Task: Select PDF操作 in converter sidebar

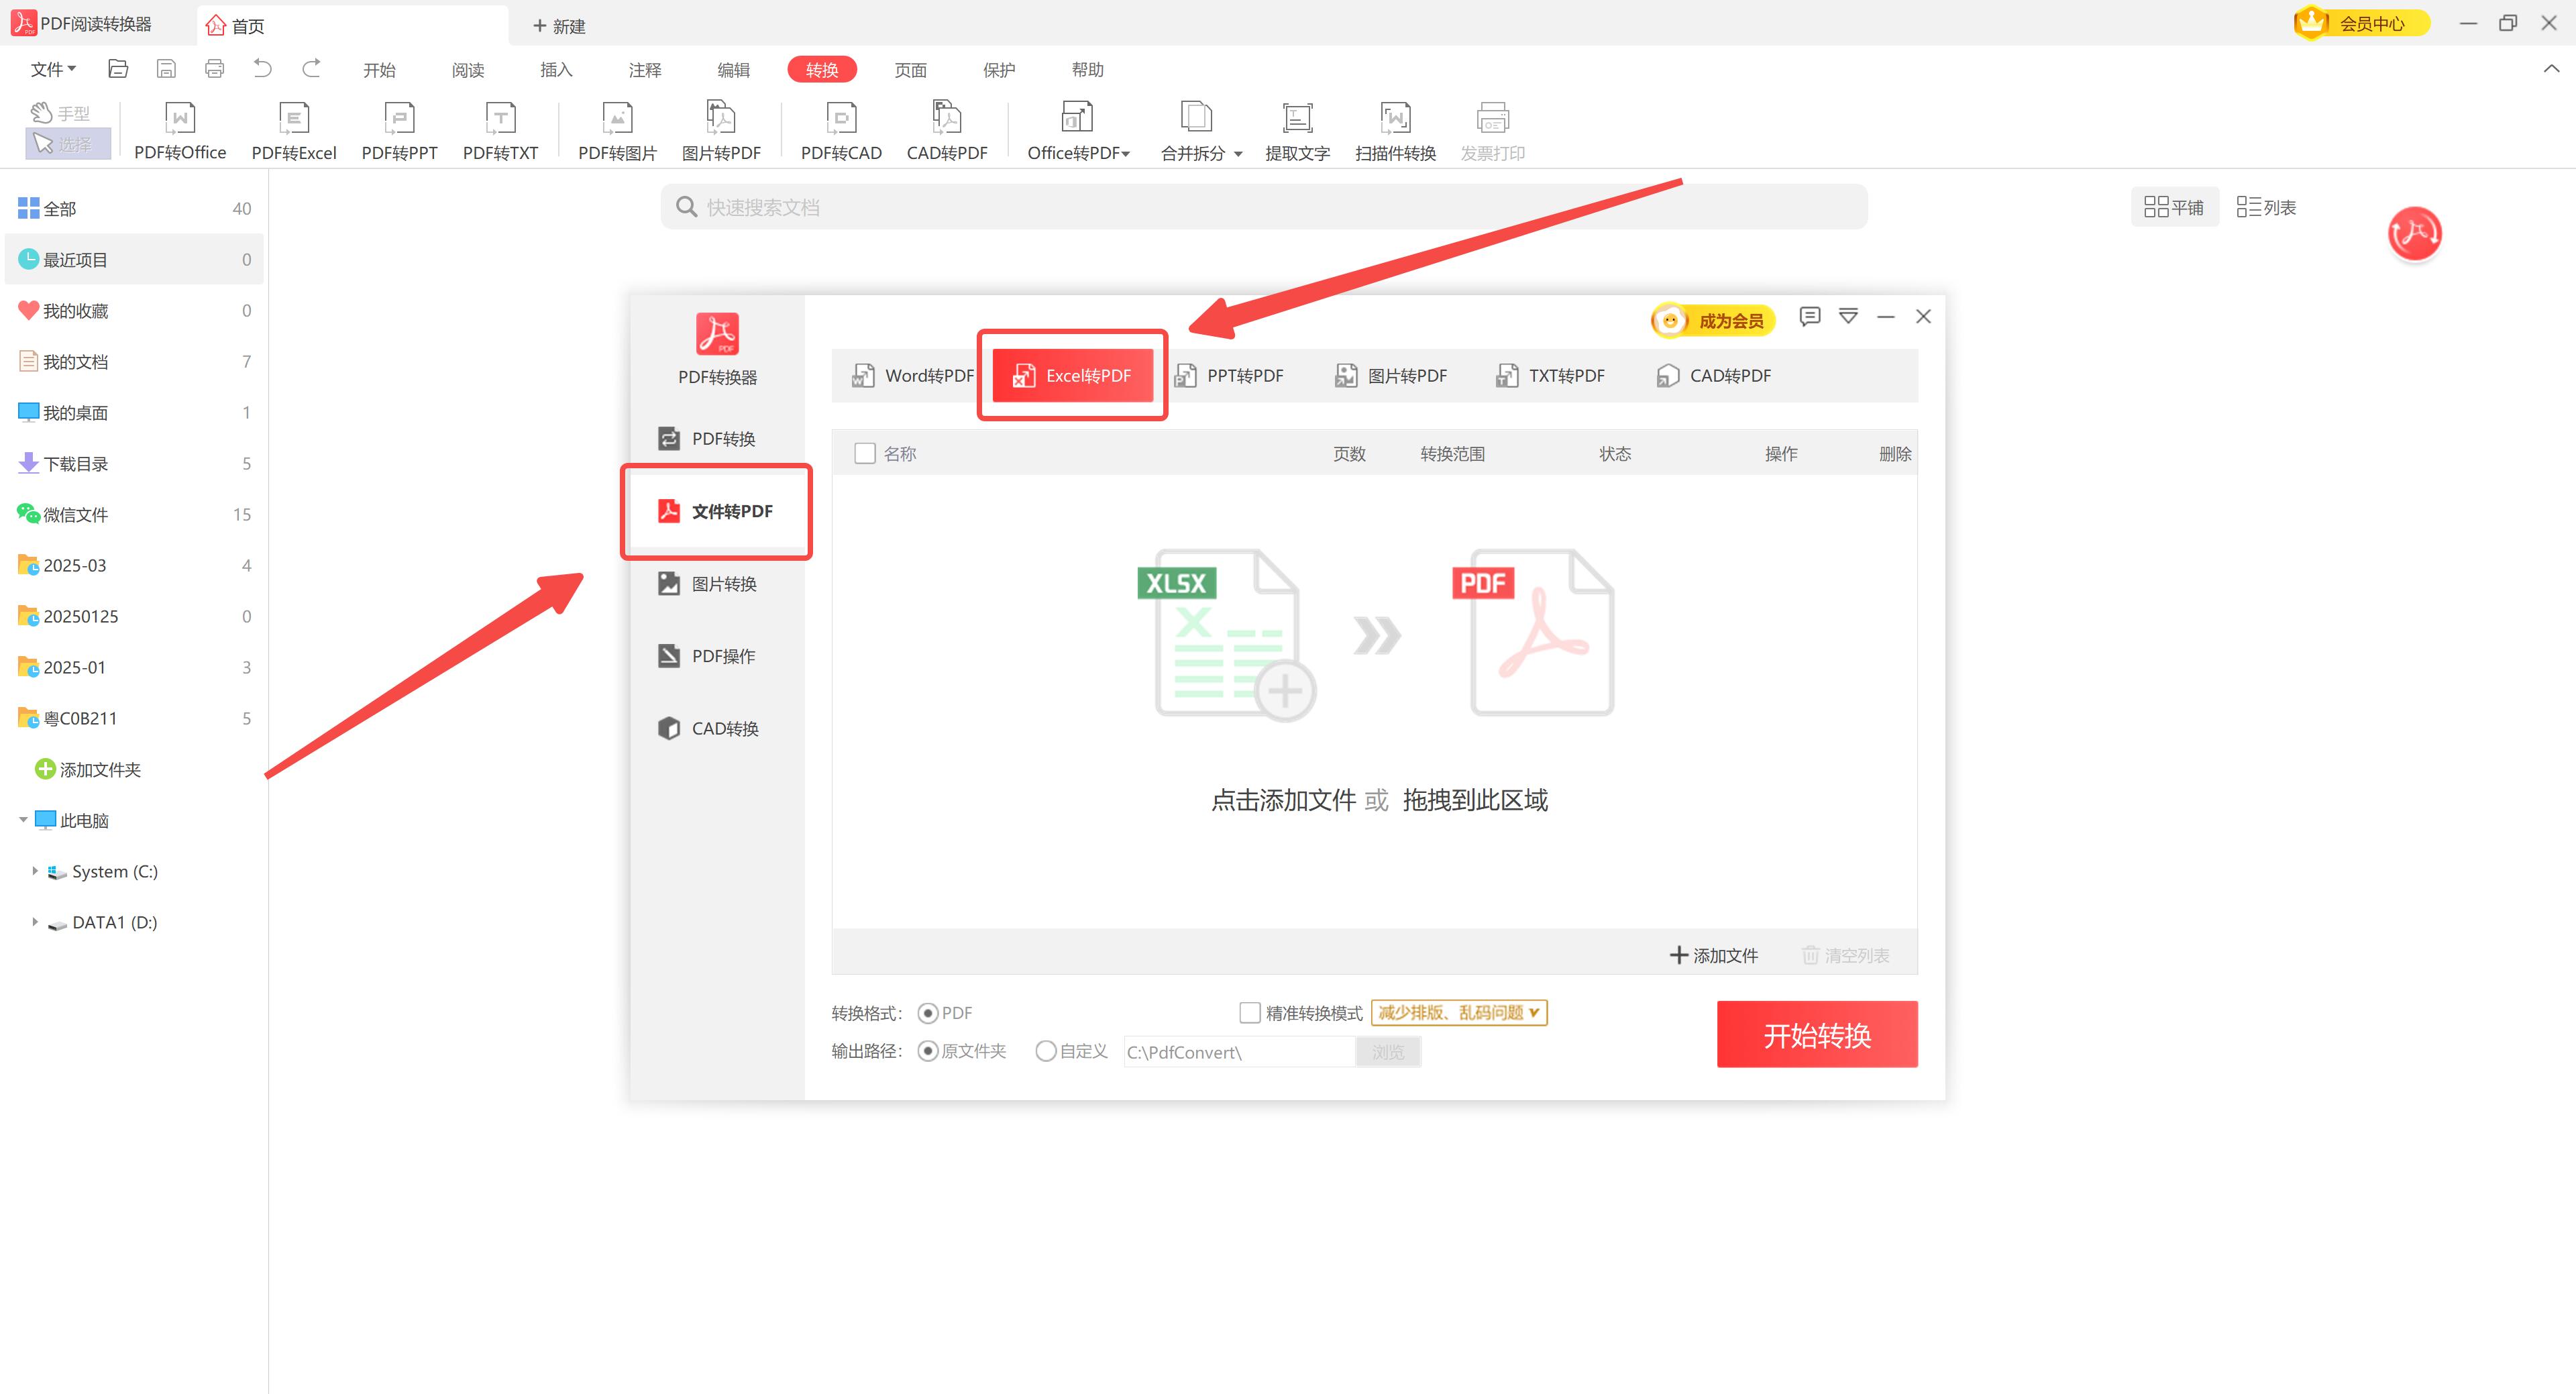Action: 717,656
